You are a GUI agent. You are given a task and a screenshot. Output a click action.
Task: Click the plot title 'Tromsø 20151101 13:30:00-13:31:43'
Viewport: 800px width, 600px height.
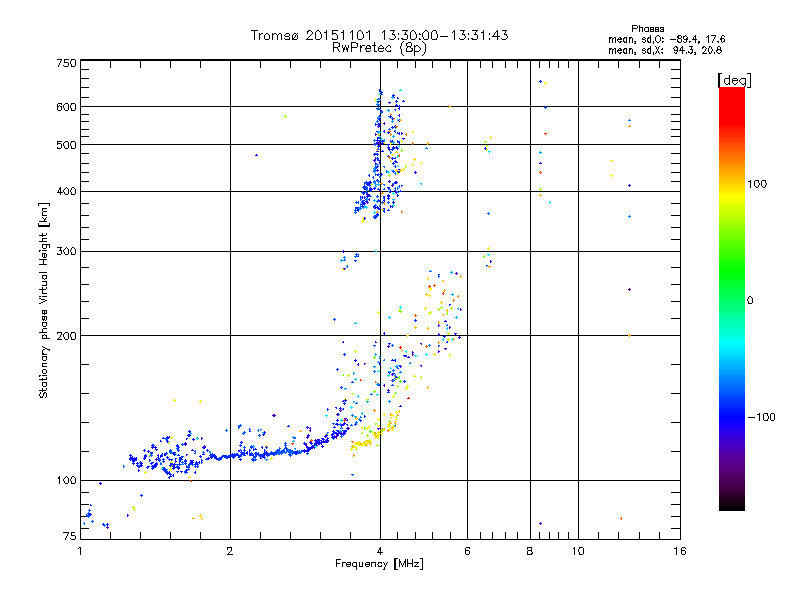click(x=380, y=35)
